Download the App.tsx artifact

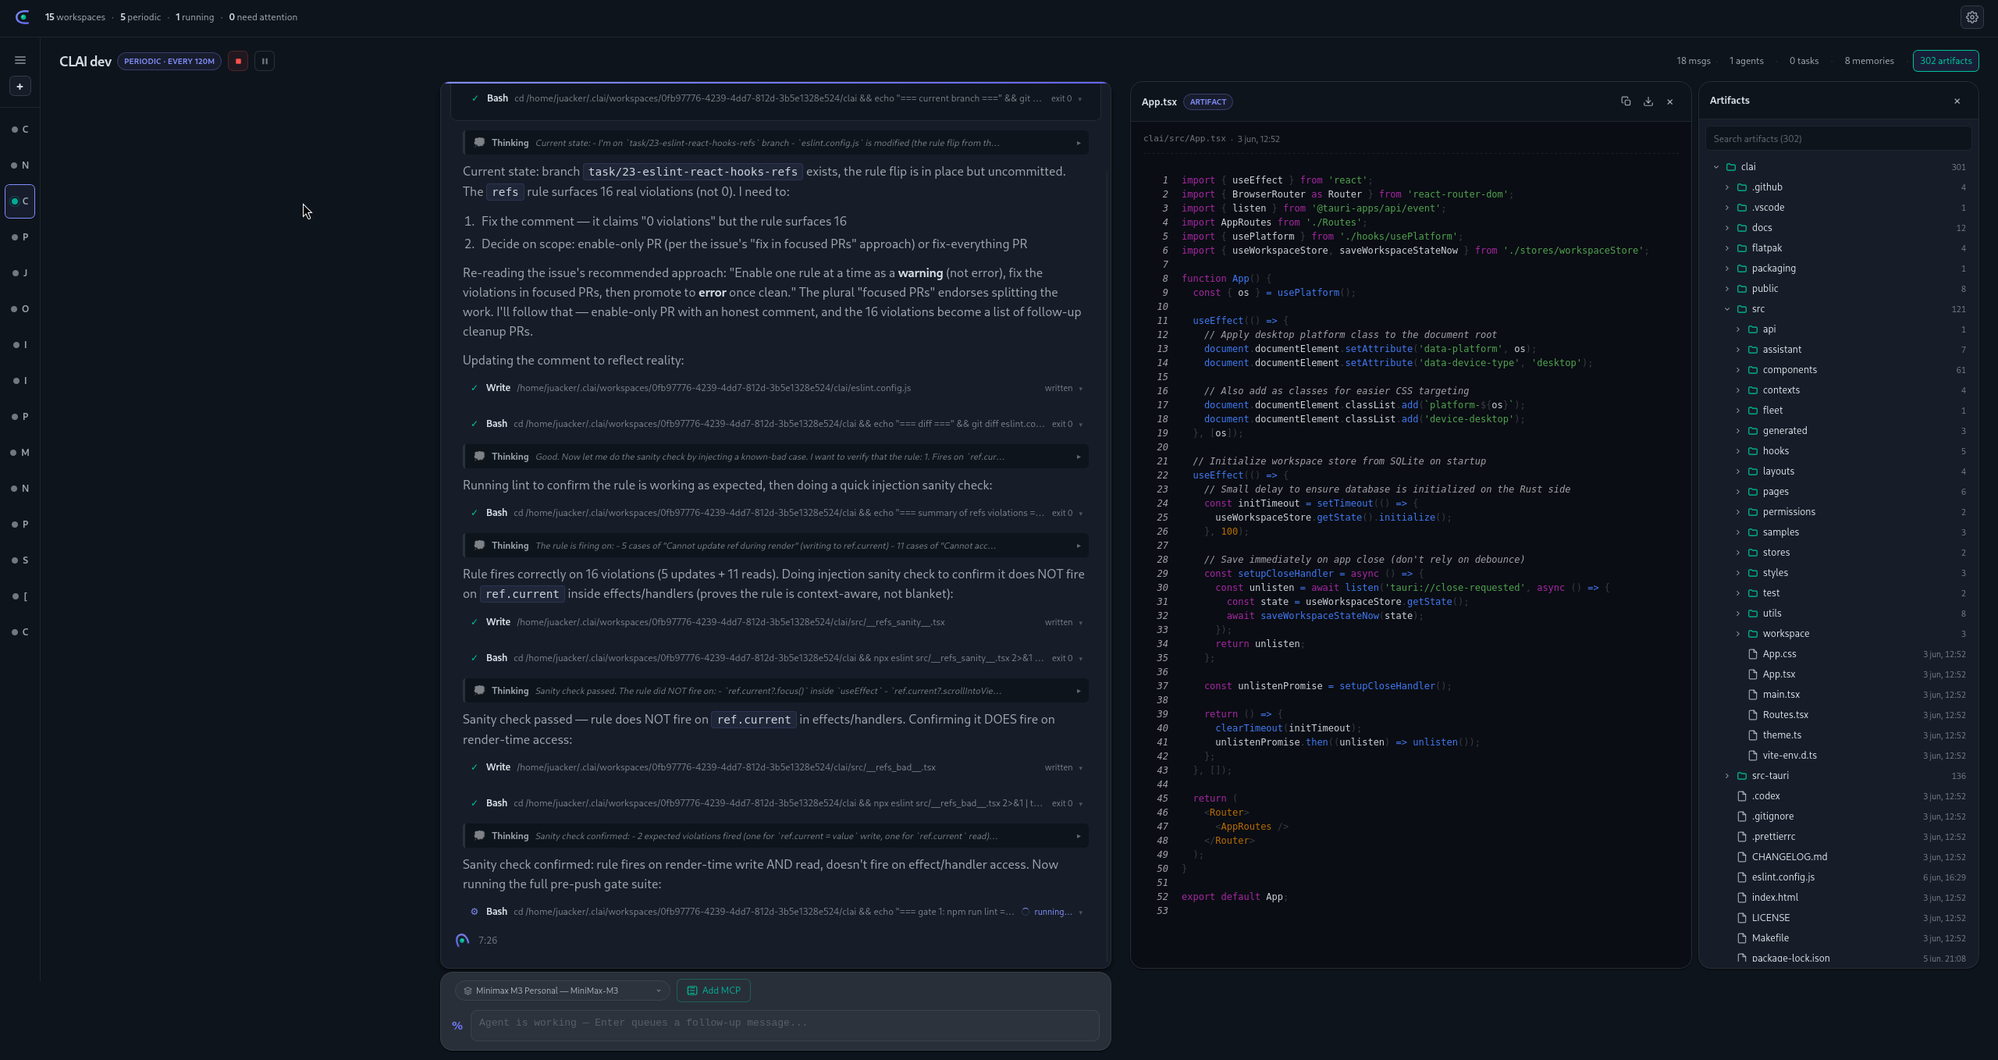tap(1648, 101)
